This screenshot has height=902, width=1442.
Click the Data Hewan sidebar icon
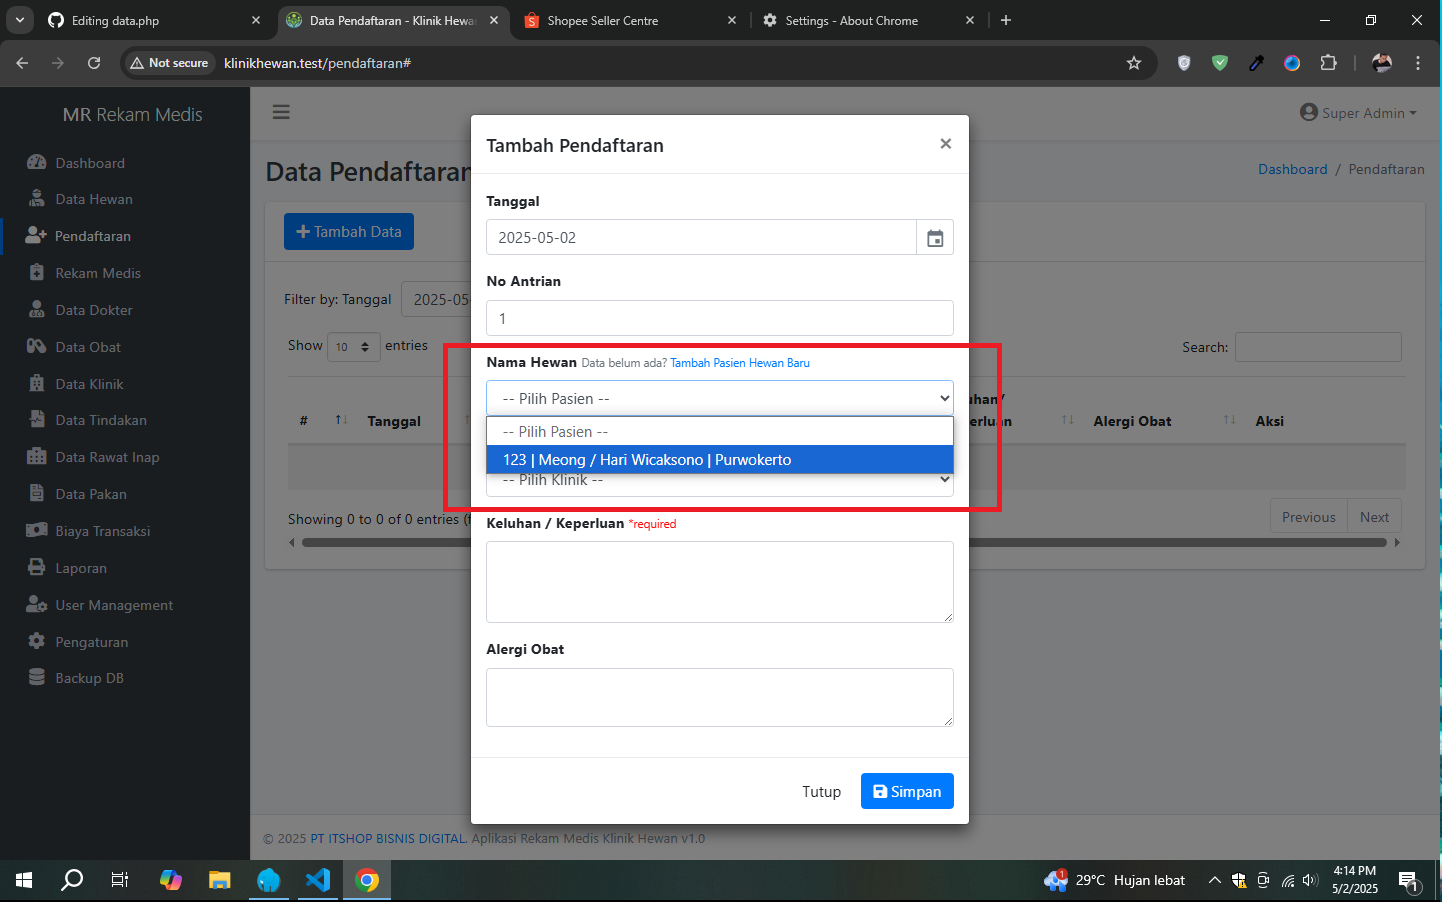(37, 199)
